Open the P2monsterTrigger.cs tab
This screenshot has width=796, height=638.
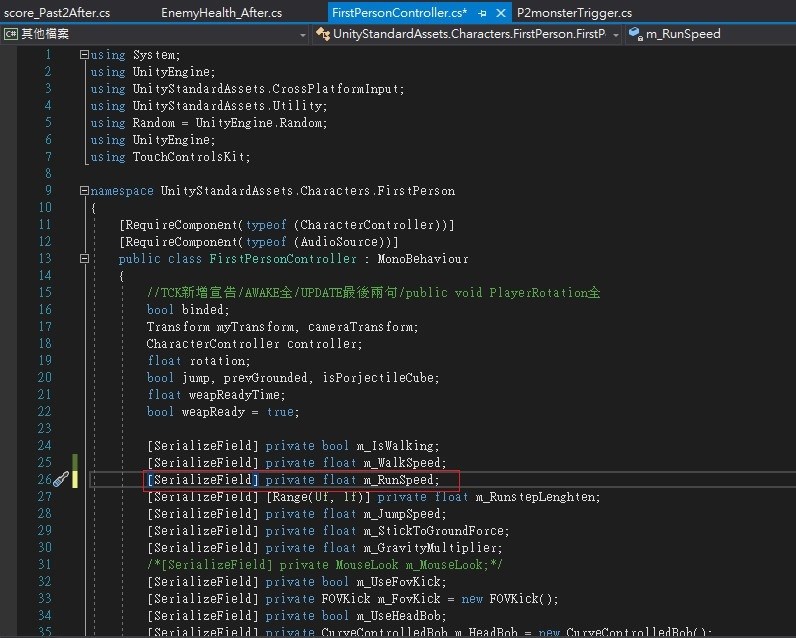574,13
